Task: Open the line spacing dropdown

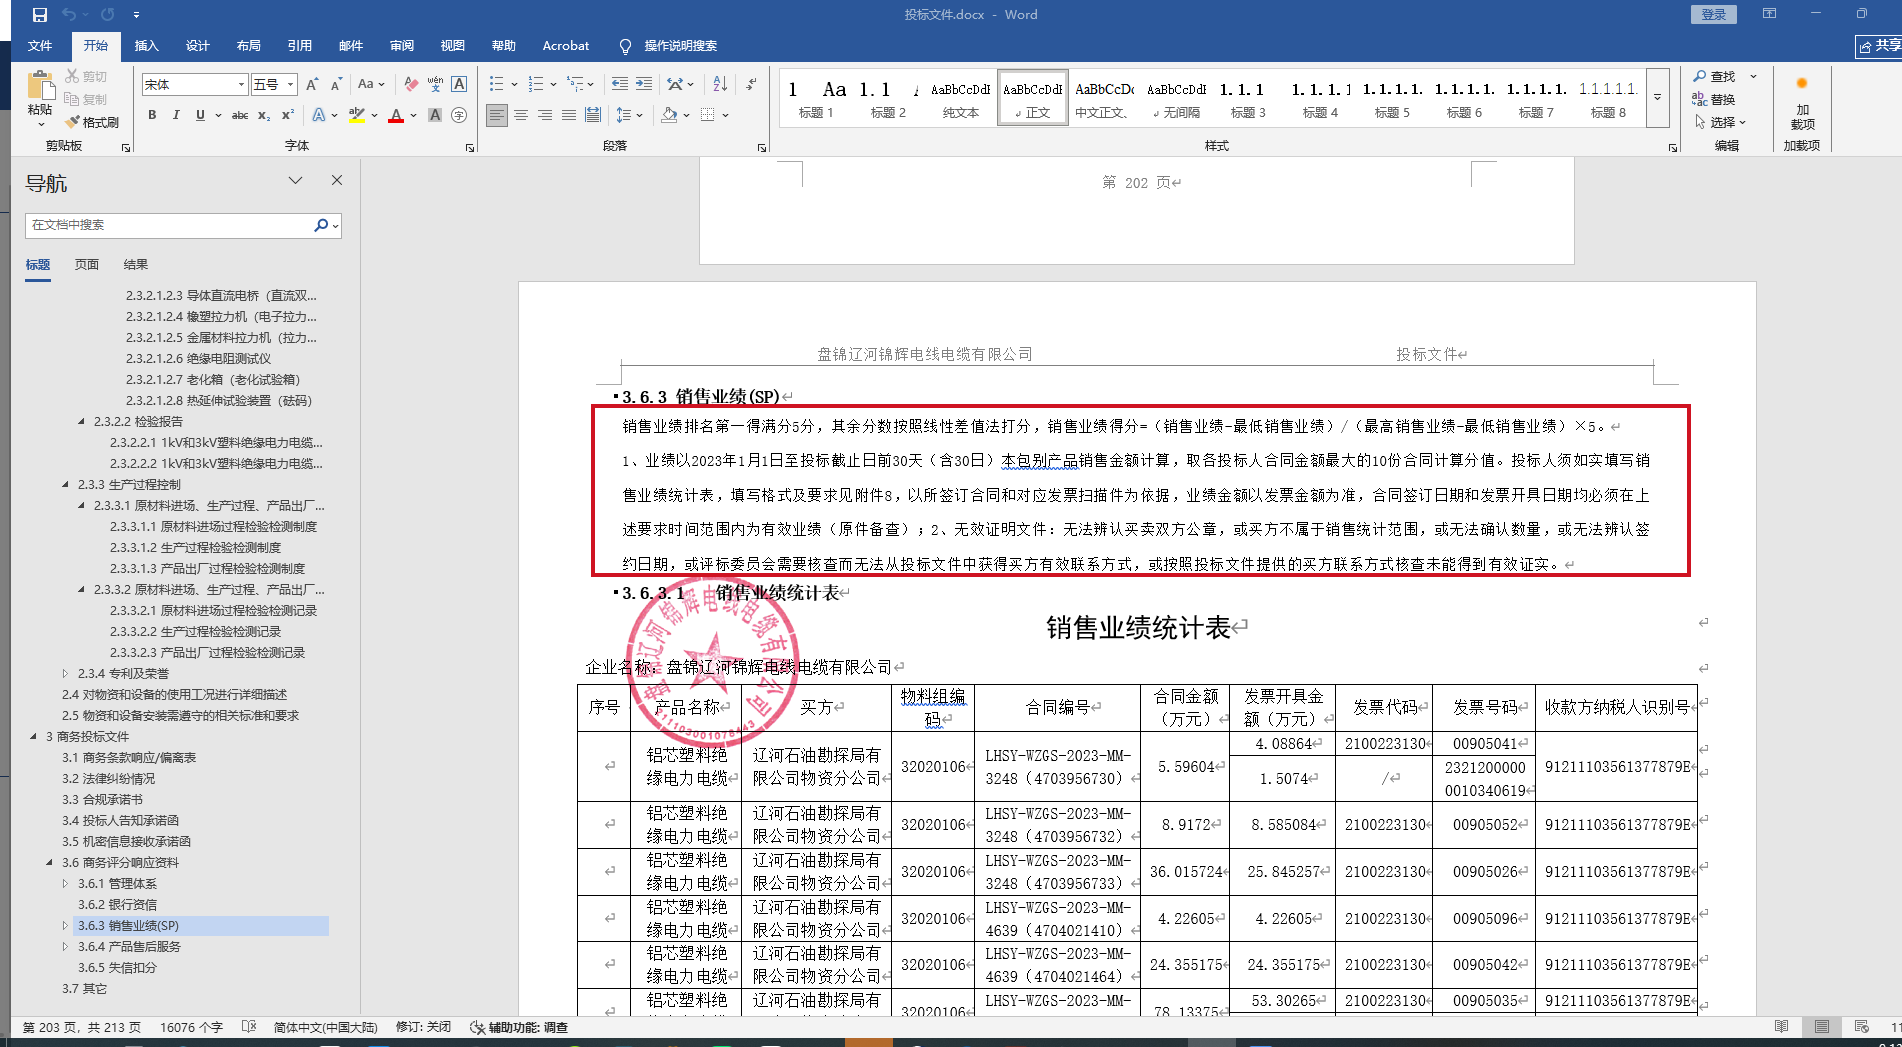Action: pos(628,116)
